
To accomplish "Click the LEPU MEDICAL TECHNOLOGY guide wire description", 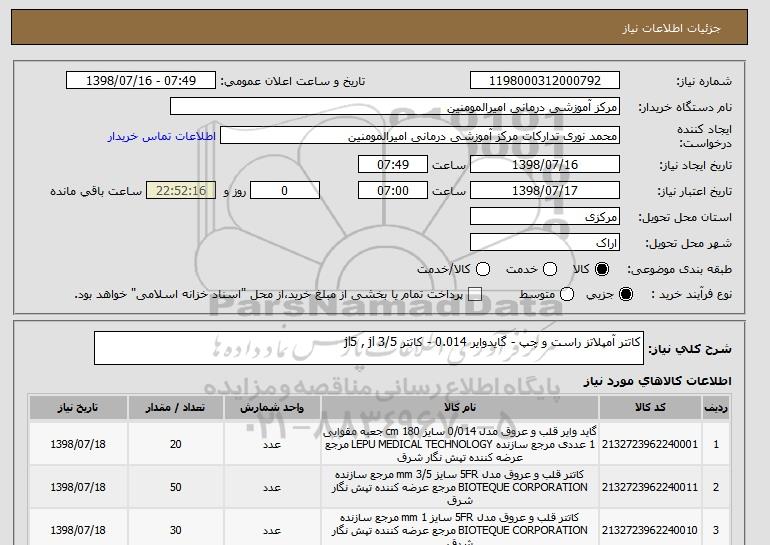I will coord(460,444).
